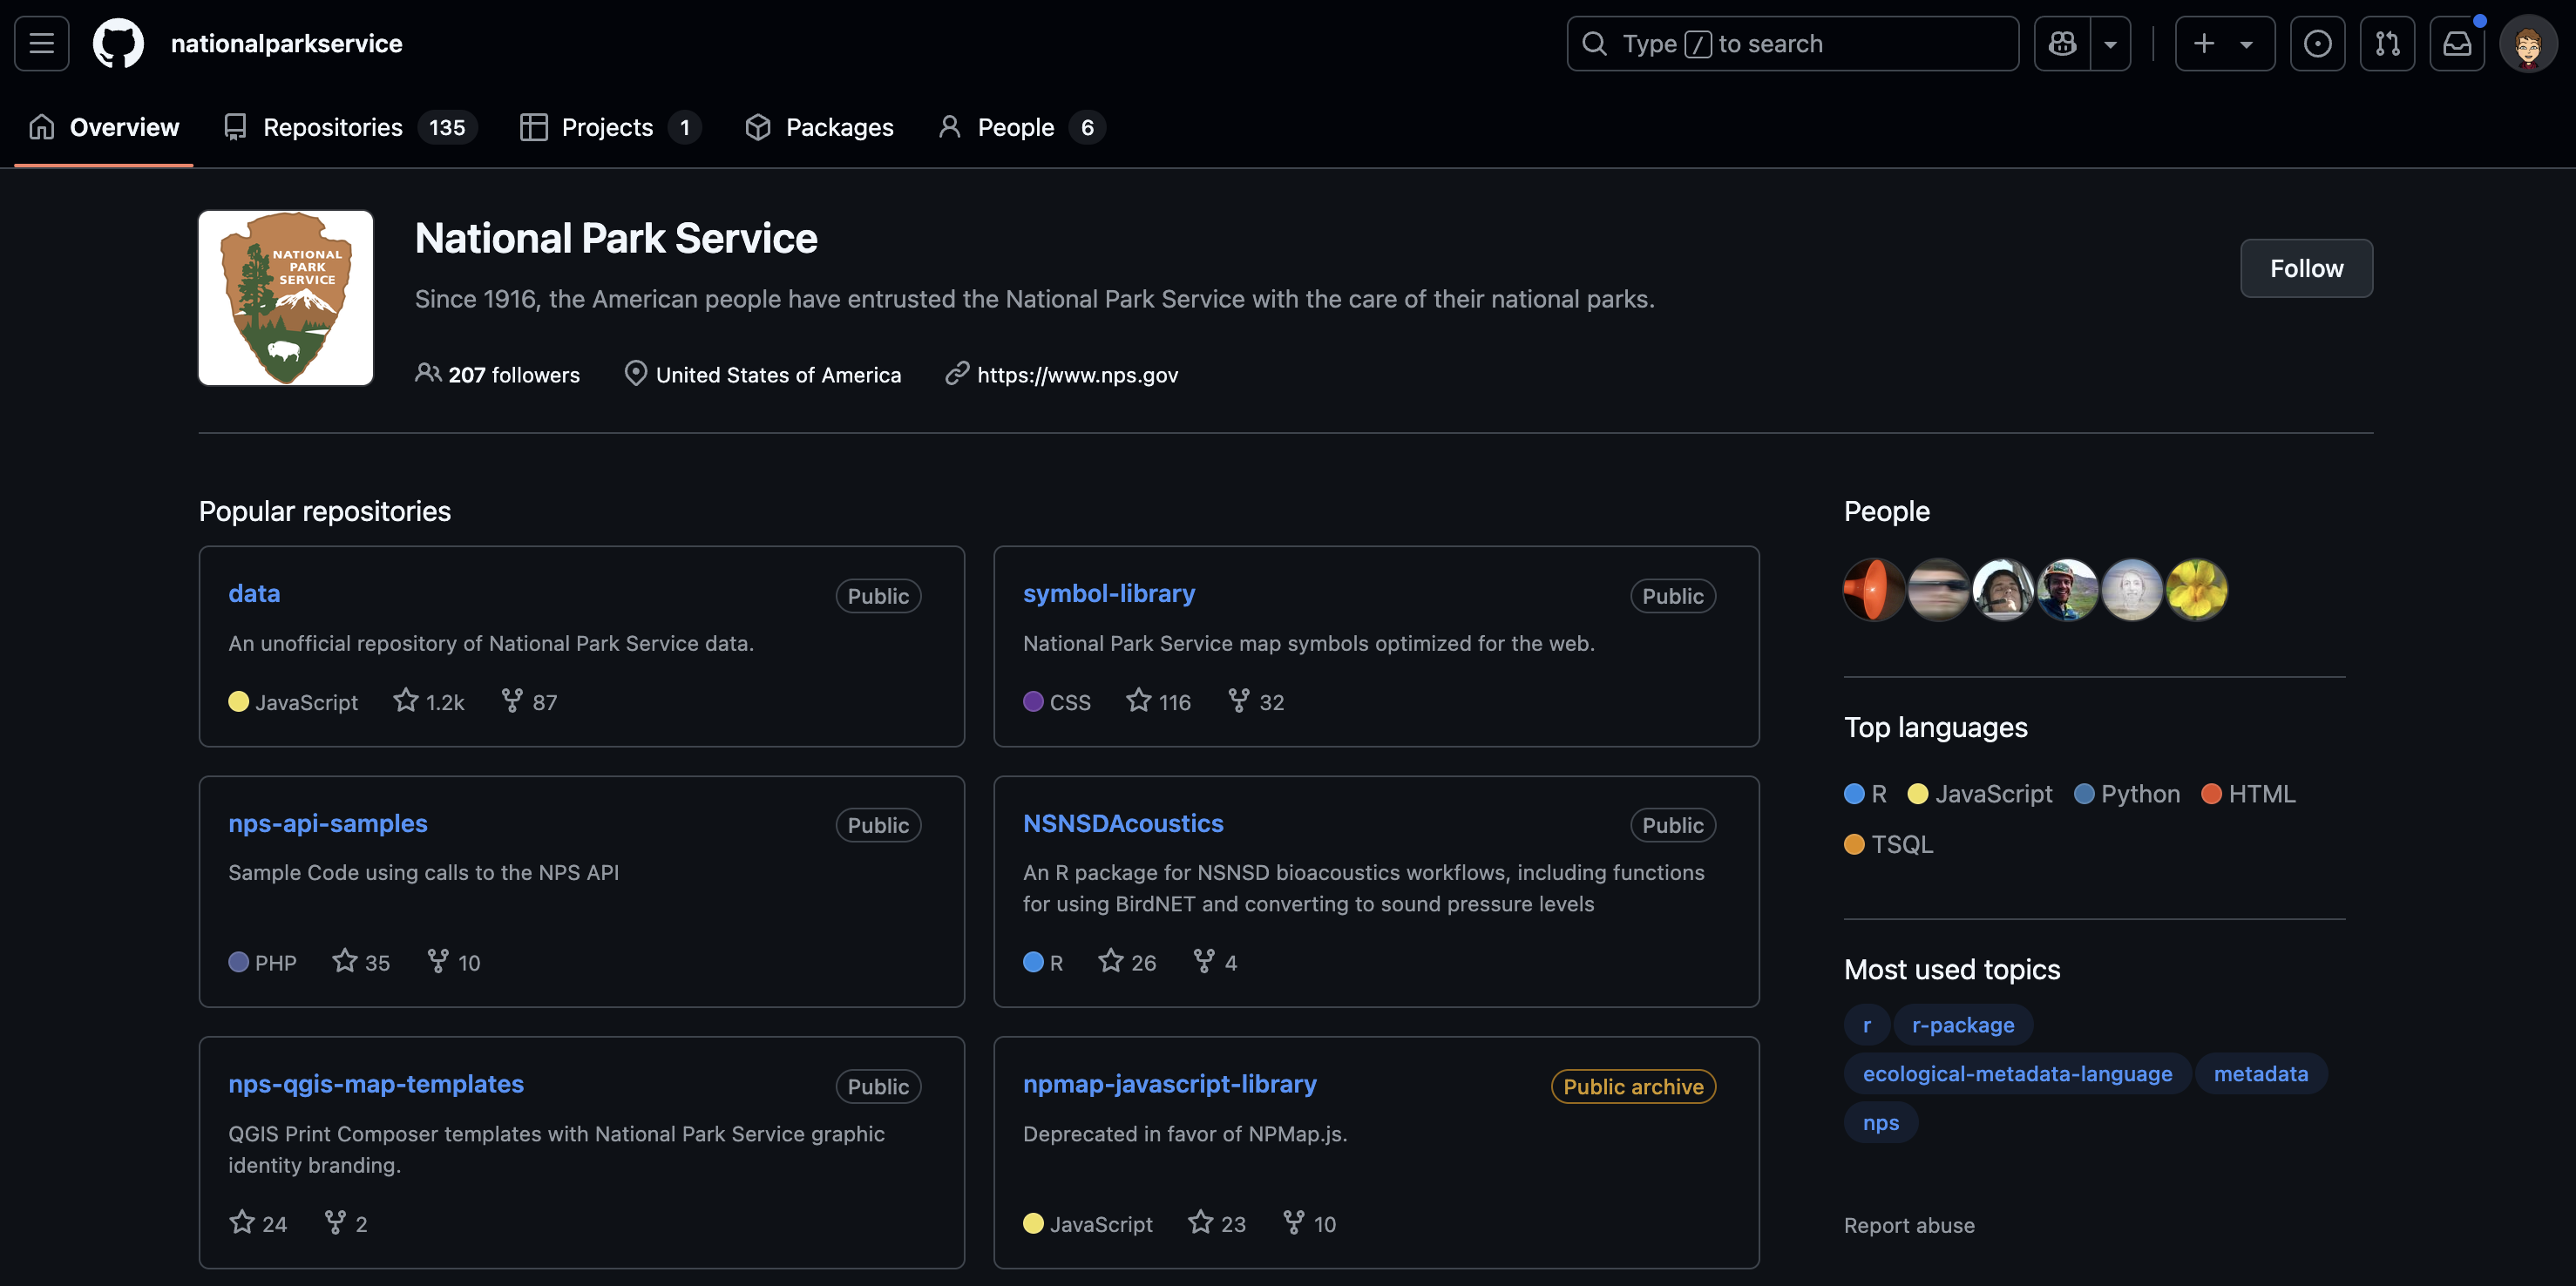View 24 stars of nps-qgis-map-templates
This screenshot has height=1286, width=2576.
[x=258, y=1222]
